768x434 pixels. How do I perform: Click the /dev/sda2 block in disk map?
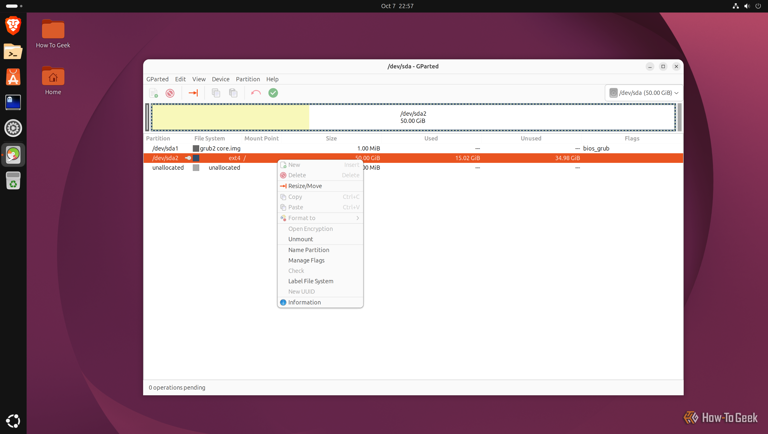pos(413,117)
